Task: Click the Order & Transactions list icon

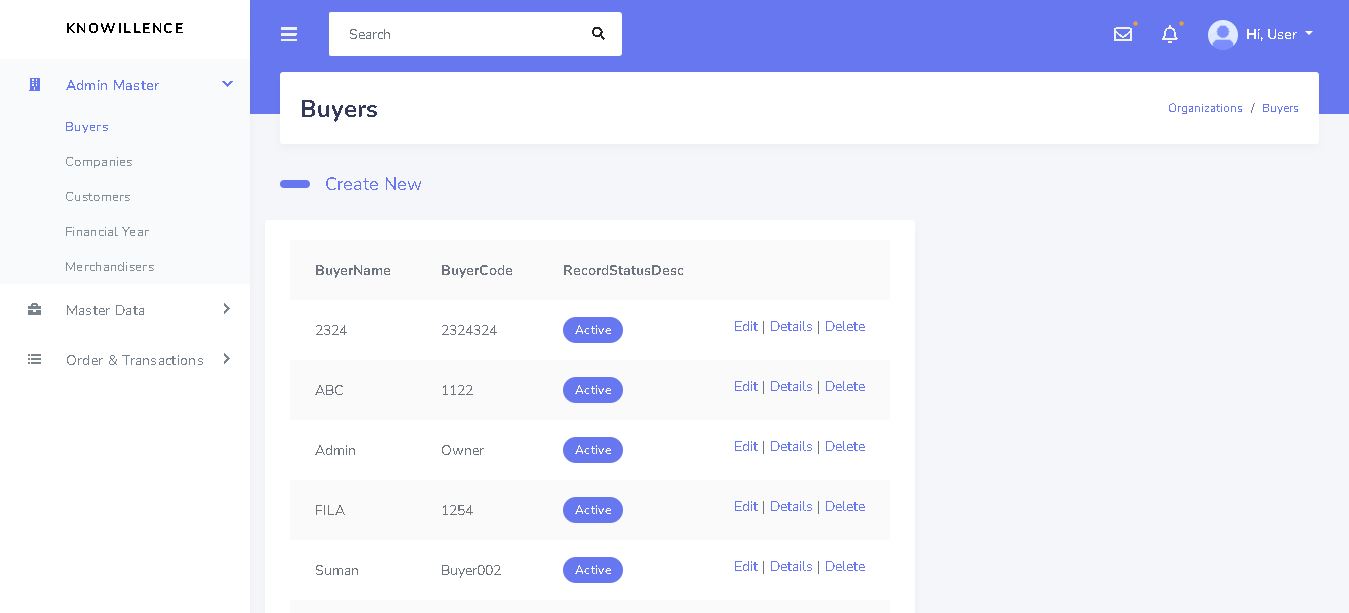Action: click(x=35, y=360)
